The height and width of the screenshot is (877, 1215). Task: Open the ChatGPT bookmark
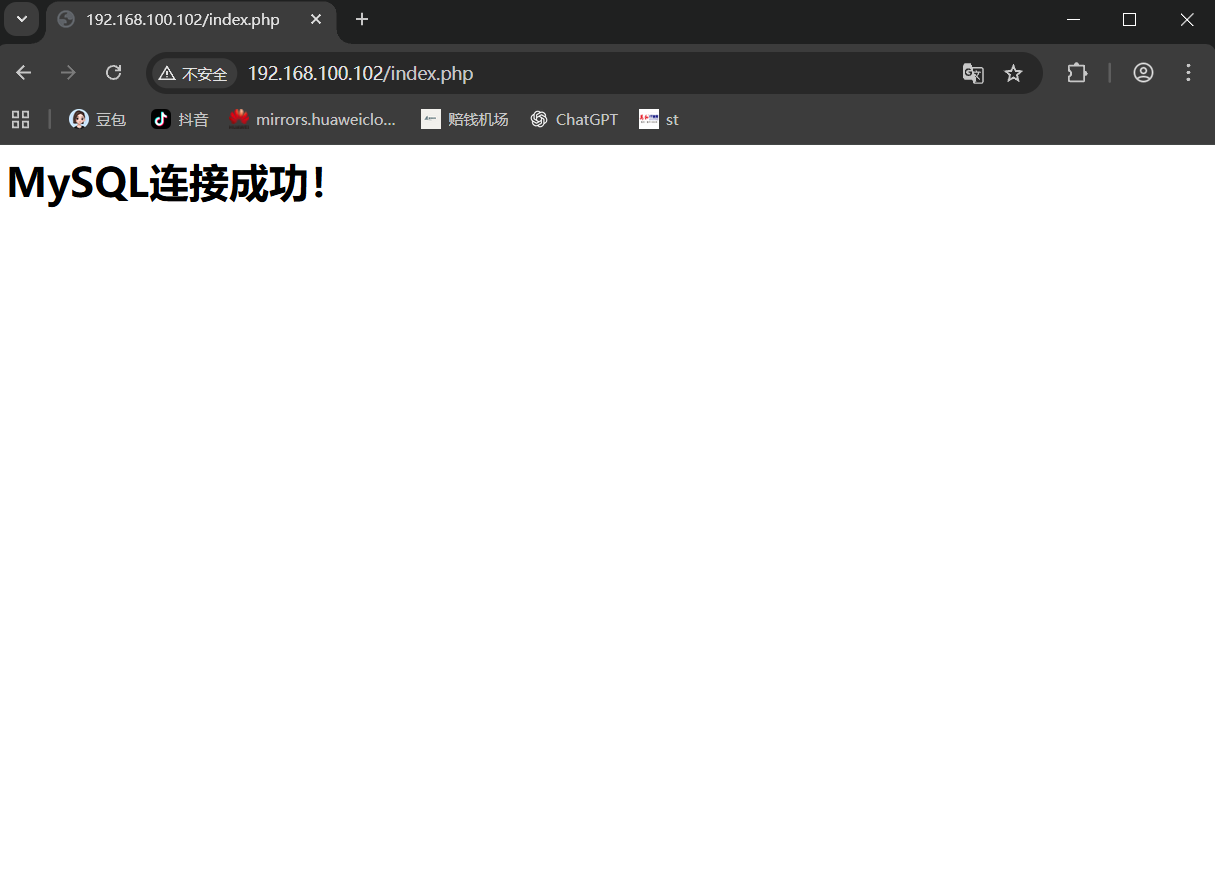pos(574,119)
